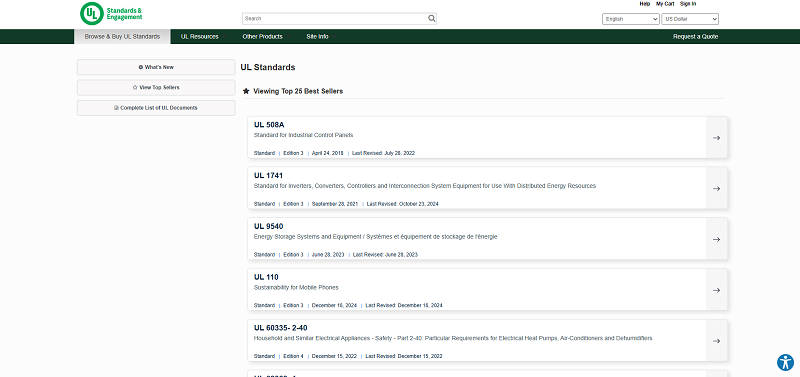Focus the Search input field
Screen dimensions: 800x377
pos(335,18)
